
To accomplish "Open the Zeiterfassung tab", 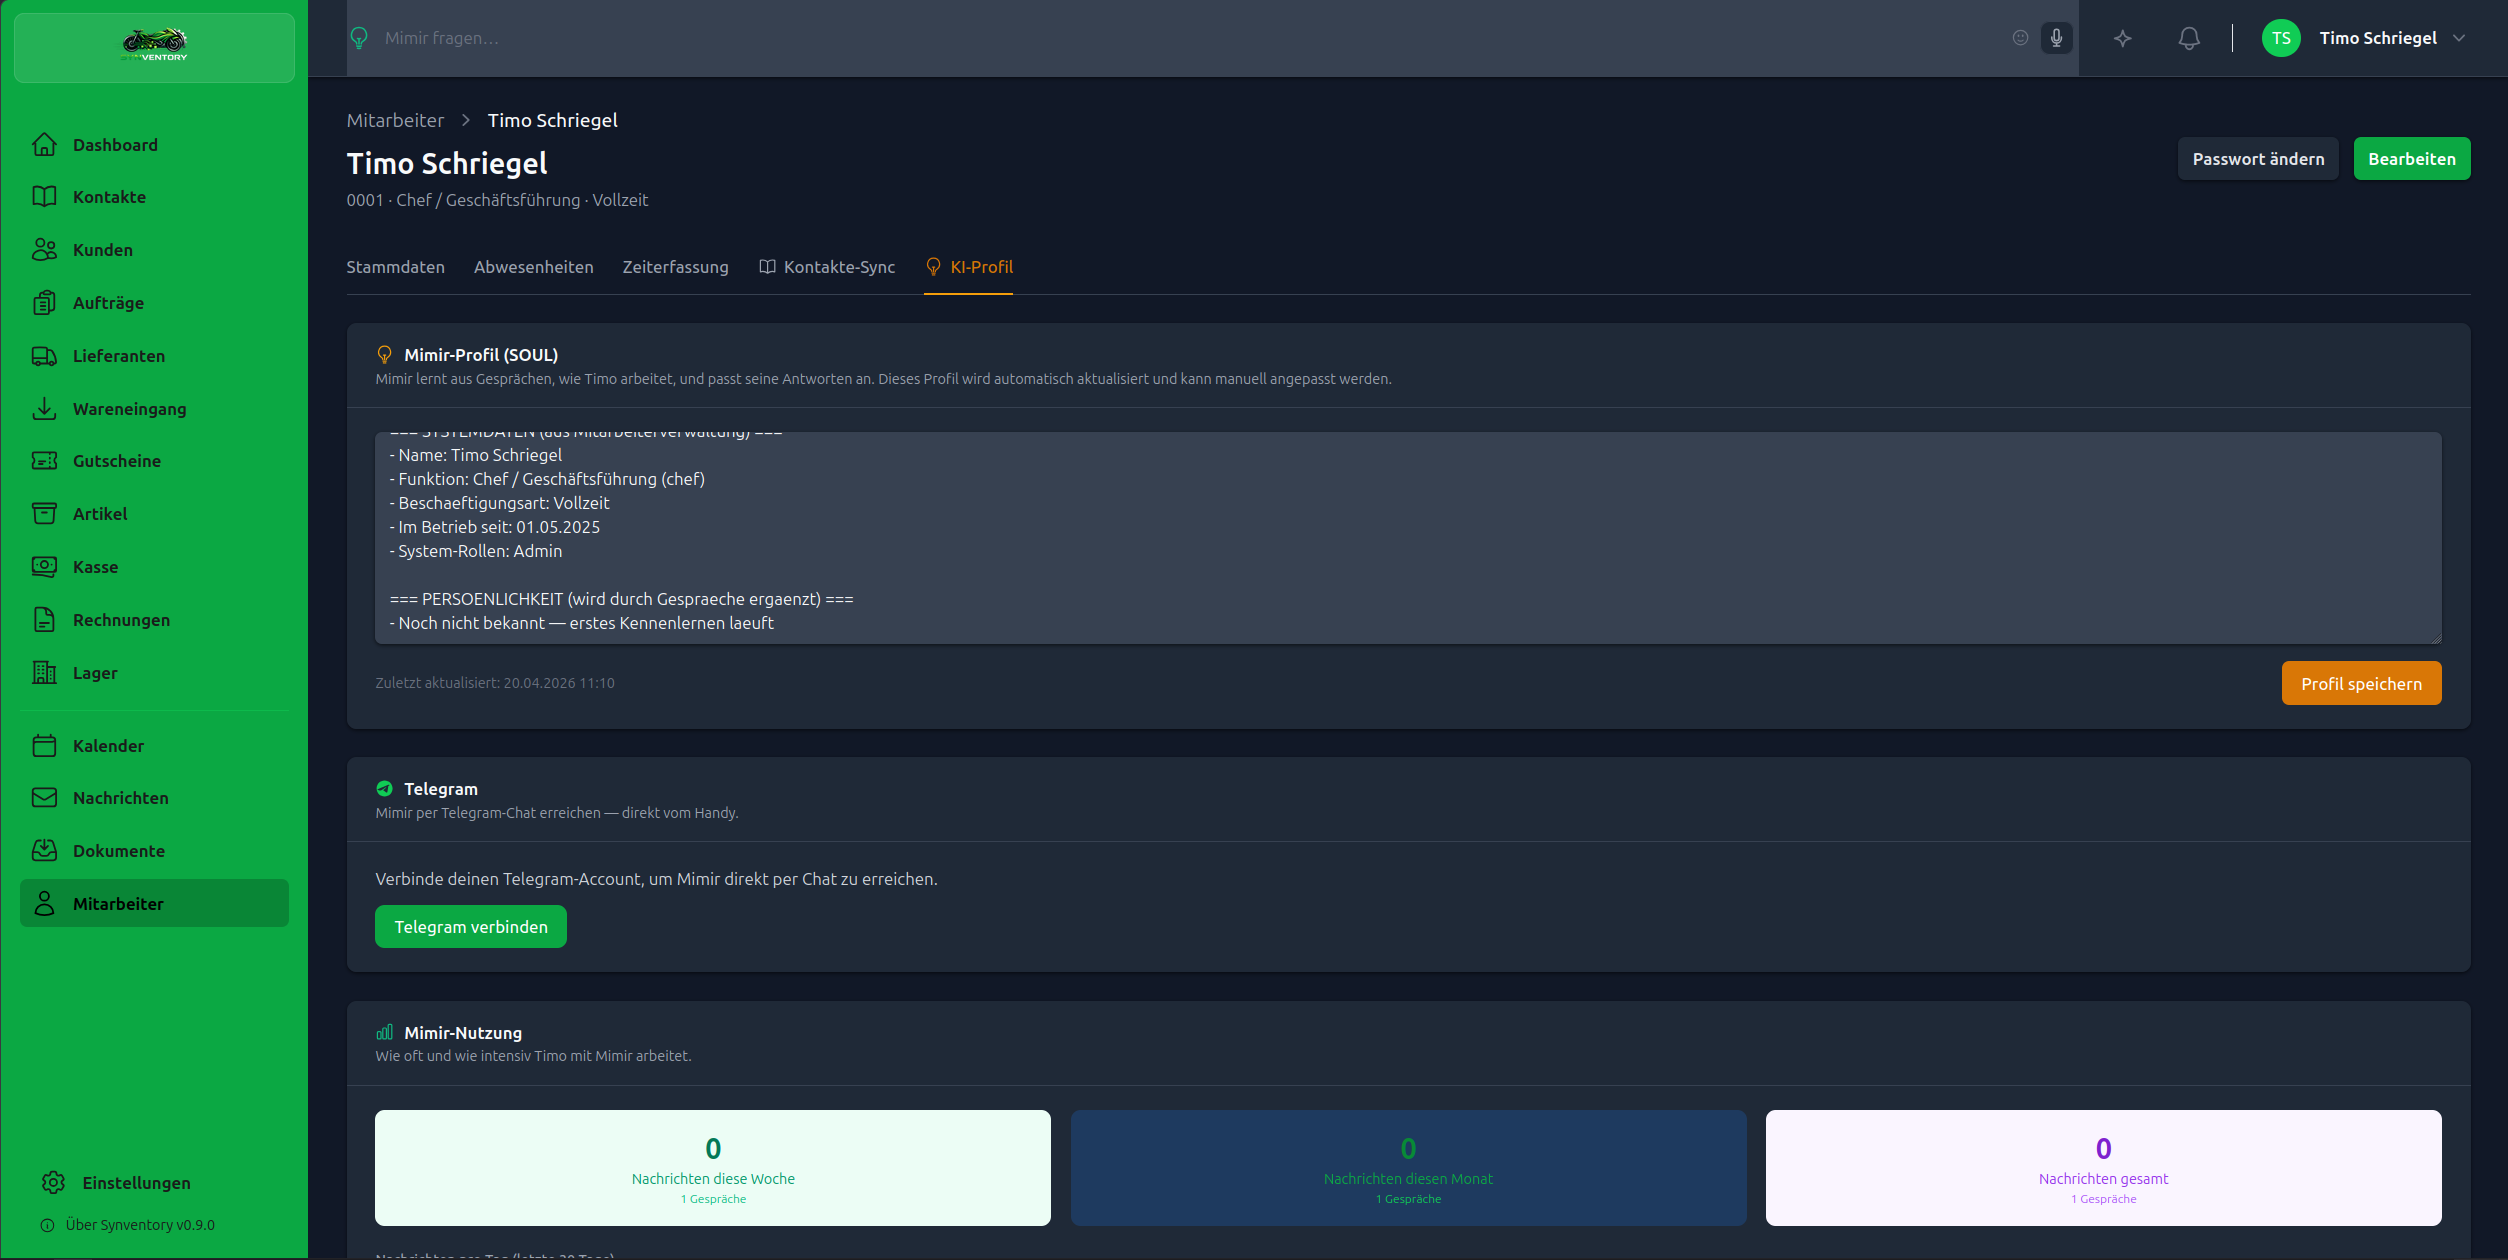I will click(x=675, y=267).
